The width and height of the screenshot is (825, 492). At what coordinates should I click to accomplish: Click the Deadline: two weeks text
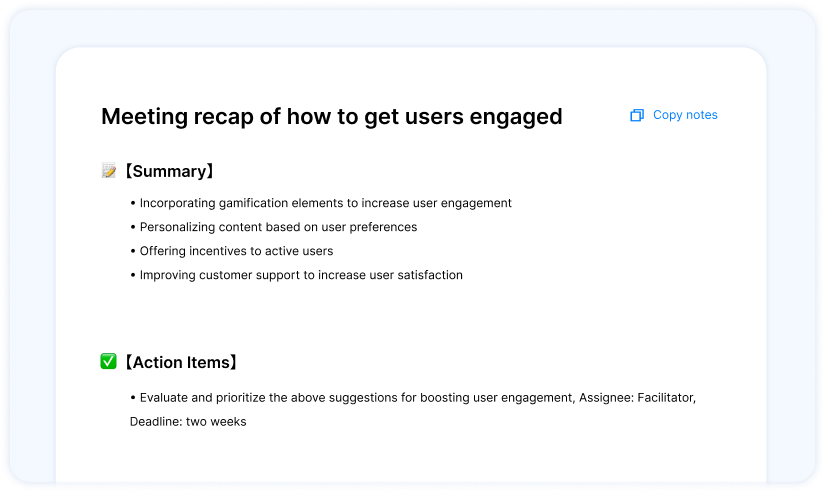188,421
